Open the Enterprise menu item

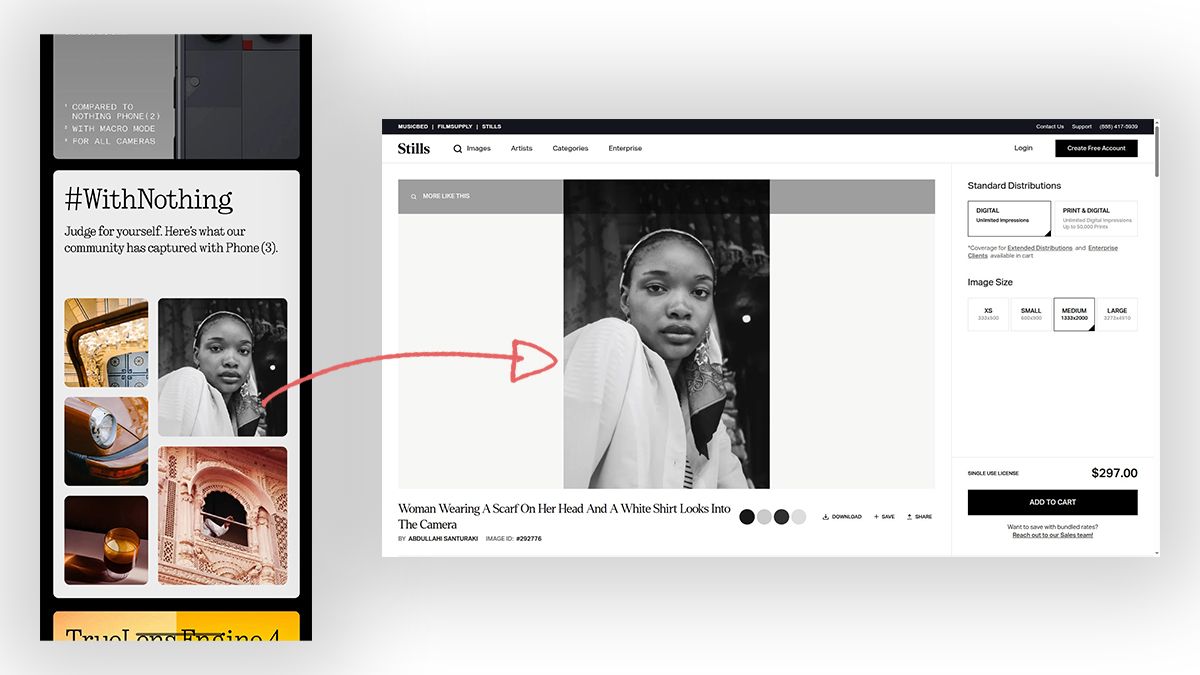(x=625, y=149)
